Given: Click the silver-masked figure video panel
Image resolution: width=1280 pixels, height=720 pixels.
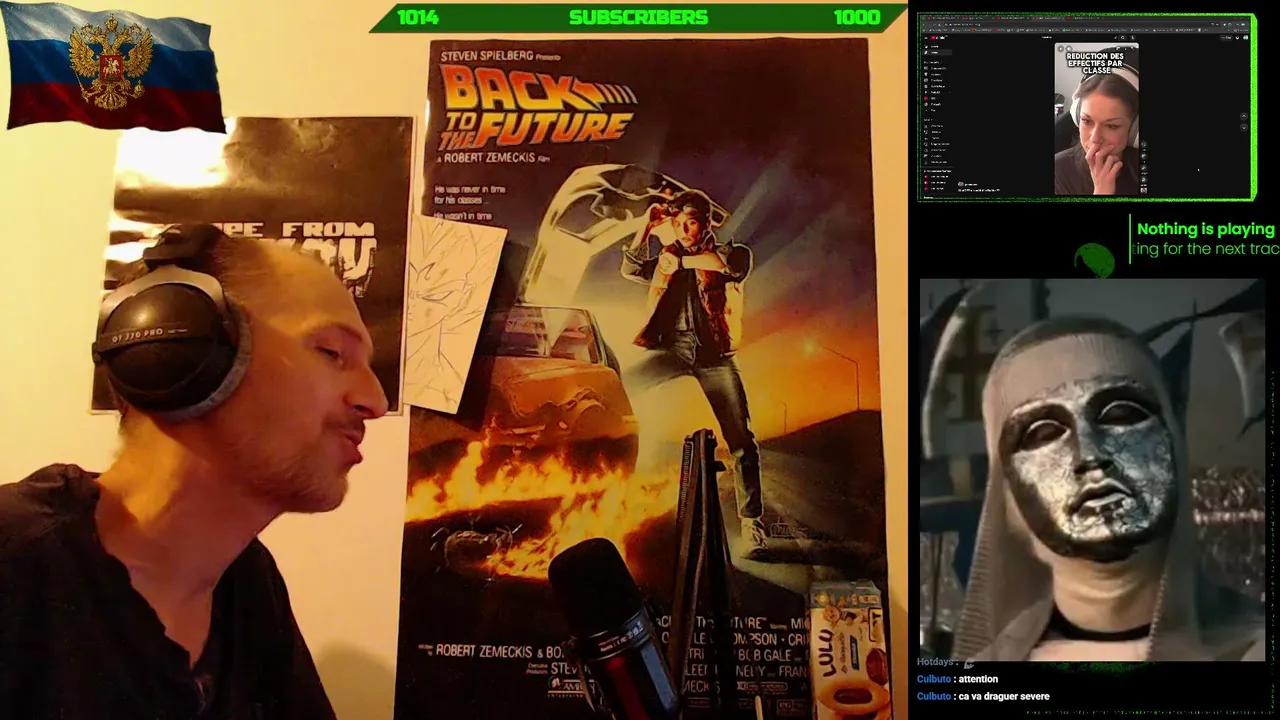Looking at the screenshot, I should 1092,469.
